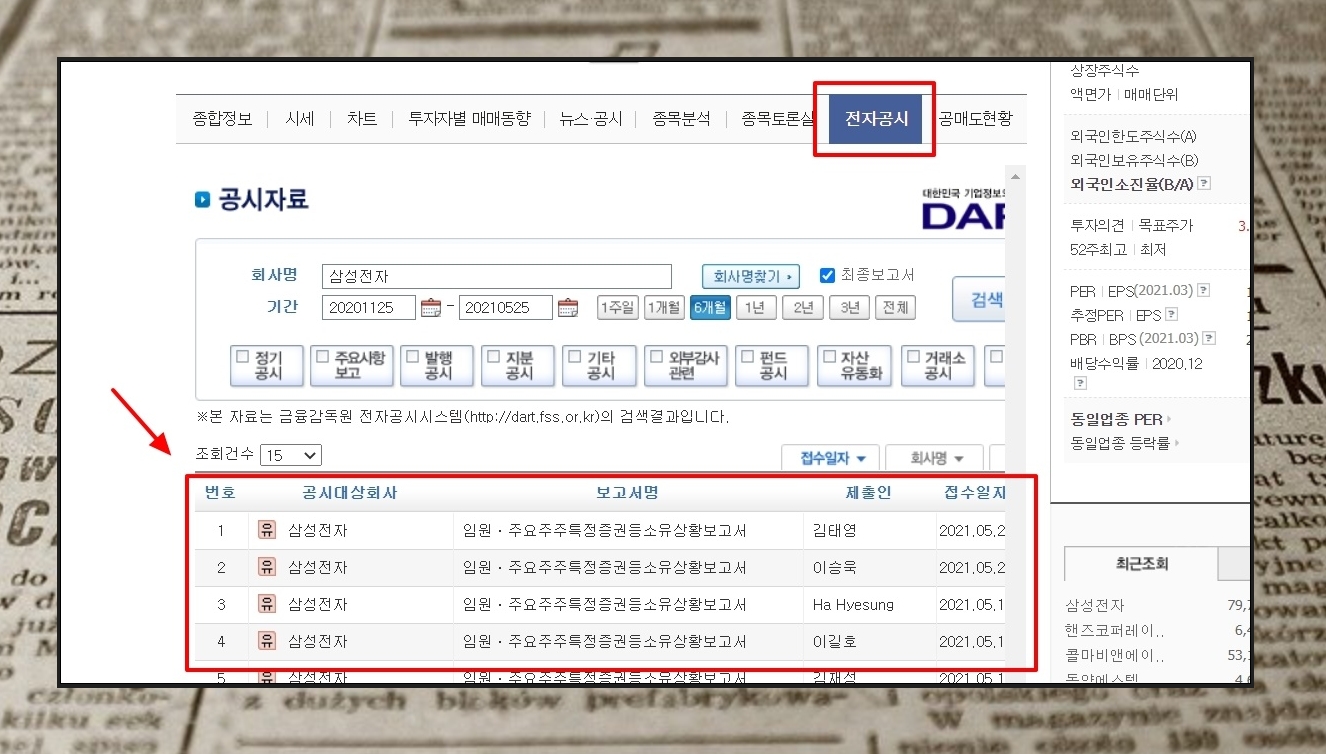Check the 자산유동화 filter
The image size is (1326, 754).
(828, 356)
